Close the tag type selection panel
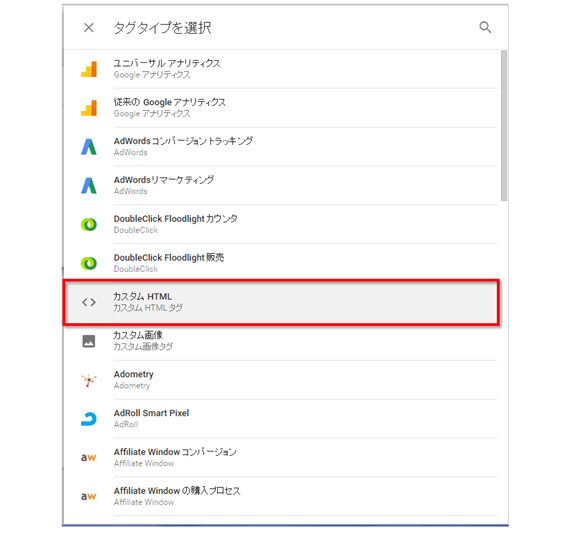 point(89,28)
